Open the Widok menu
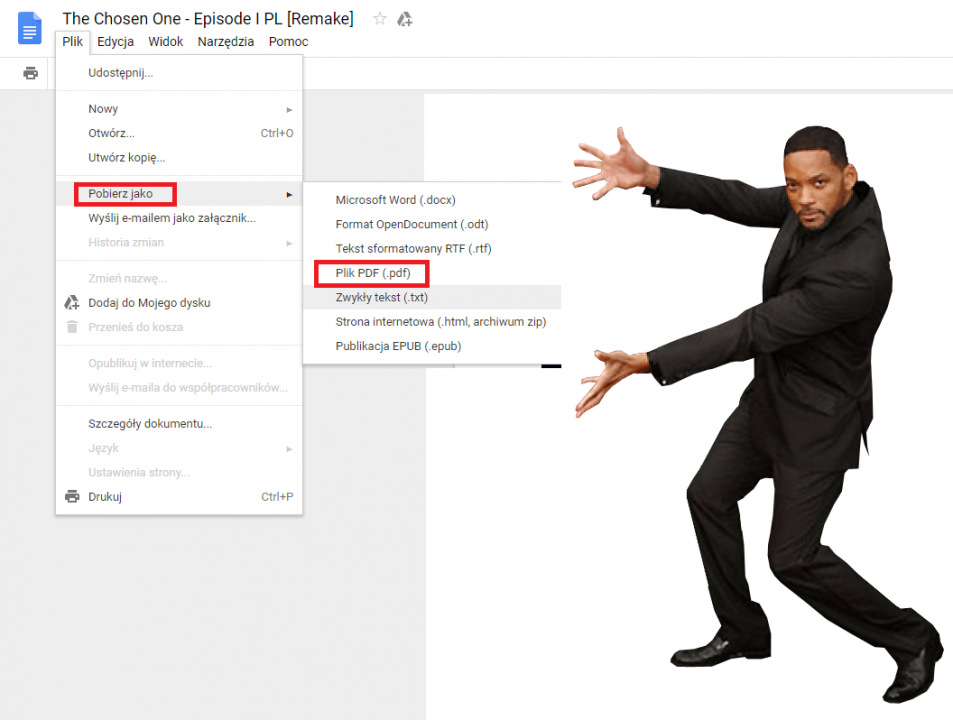The height and width of the screenshot is (720, 953). [166, 42]
